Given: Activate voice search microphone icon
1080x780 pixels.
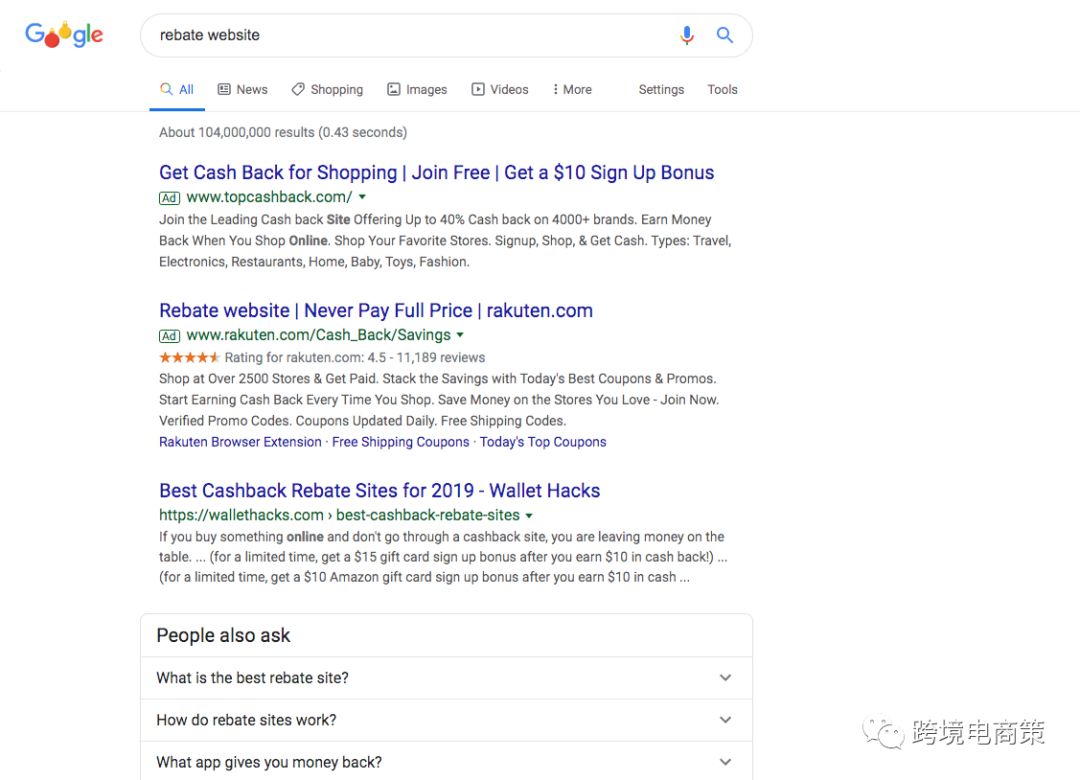Looking at the screenshot, I should pos(687,36).
